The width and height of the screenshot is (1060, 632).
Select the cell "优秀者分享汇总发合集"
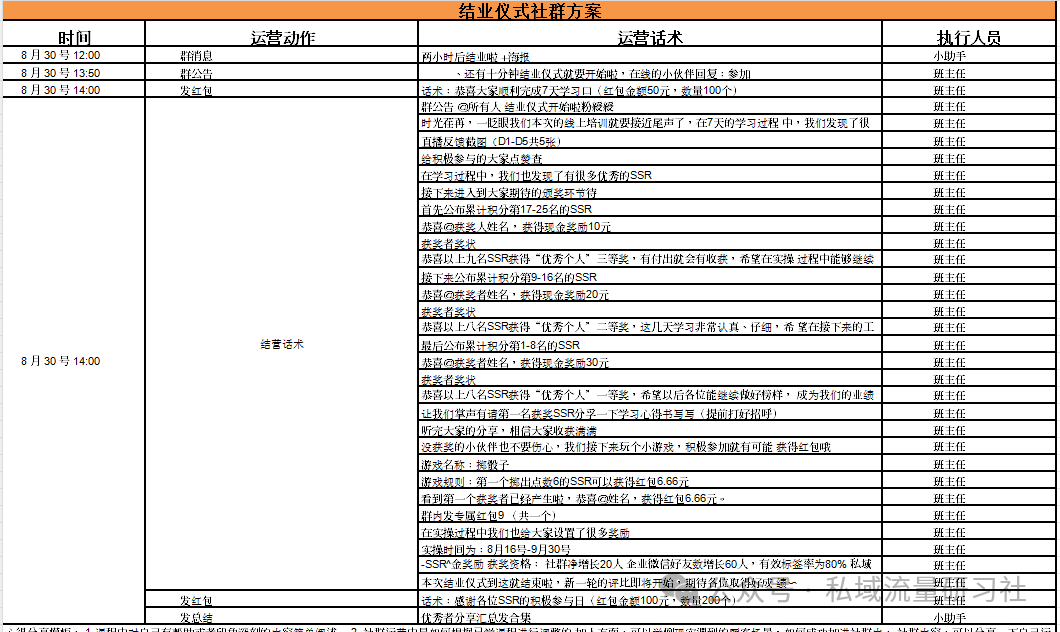click(x=650, y=617)
